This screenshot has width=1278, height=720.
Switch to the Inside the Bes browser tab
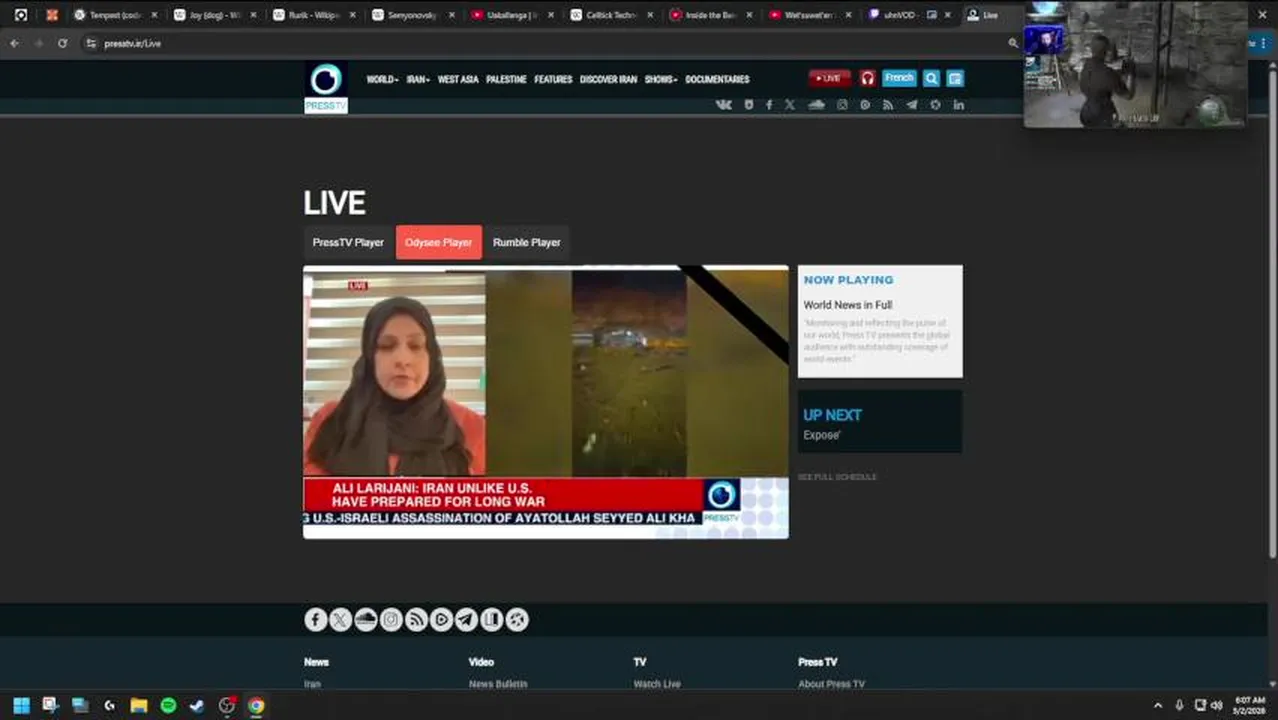click(x=711, y=15)
